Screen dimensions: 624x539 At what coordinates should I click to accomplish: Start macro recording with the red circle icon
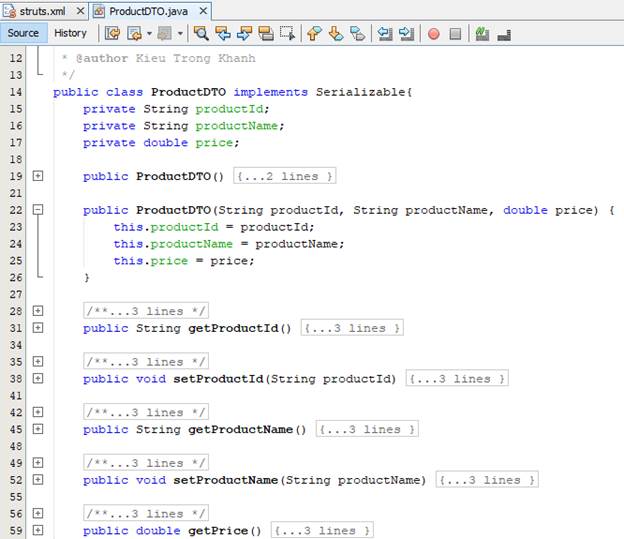pos(434,34)
